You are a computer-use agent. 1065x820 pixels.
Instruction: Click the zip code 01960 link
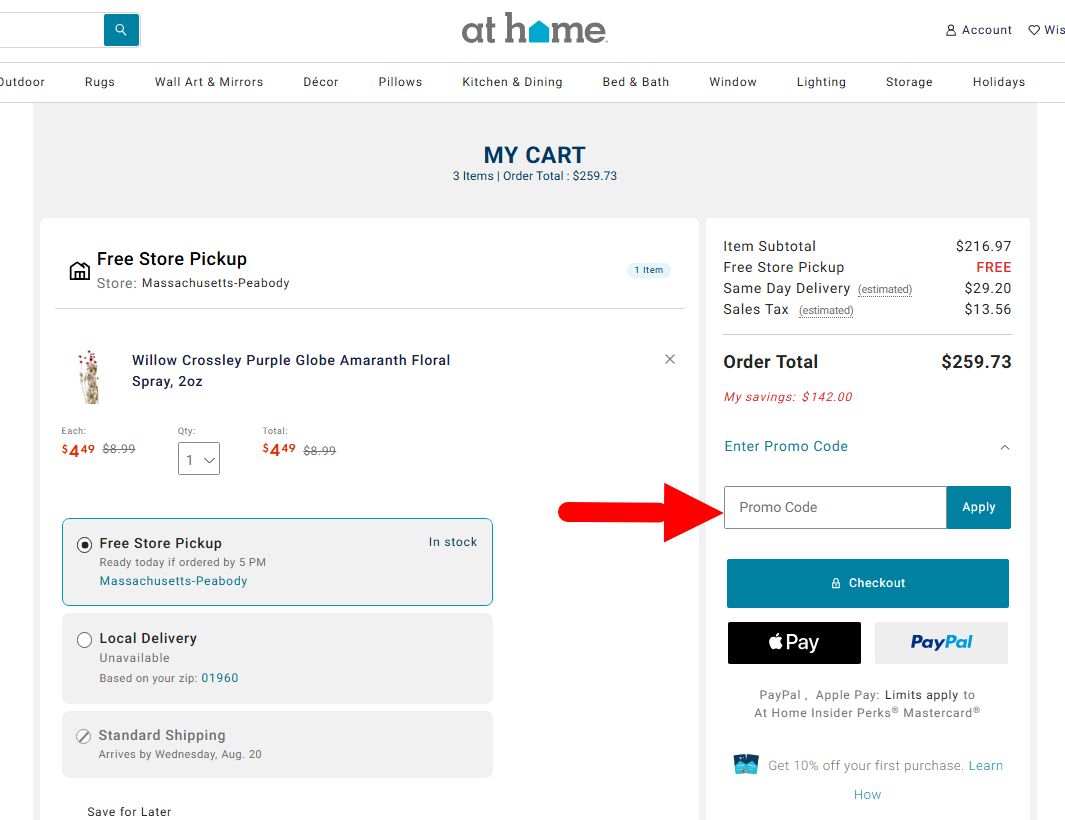pyautogui.click(x=220, y=678)
